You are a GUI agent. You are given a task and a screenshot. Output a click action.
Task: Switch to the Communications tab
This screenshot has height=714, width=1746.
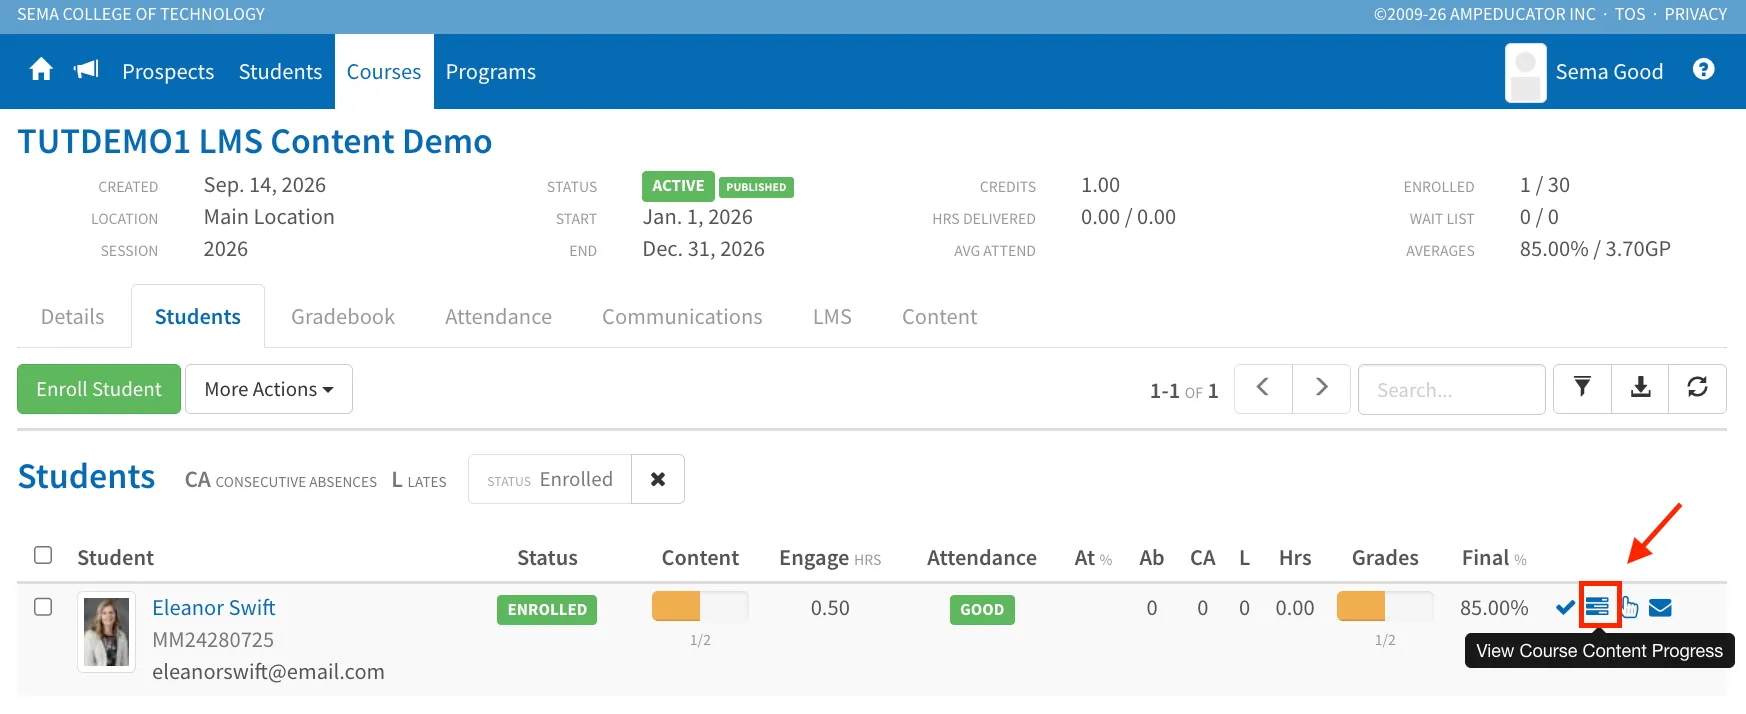click(682, 317)
